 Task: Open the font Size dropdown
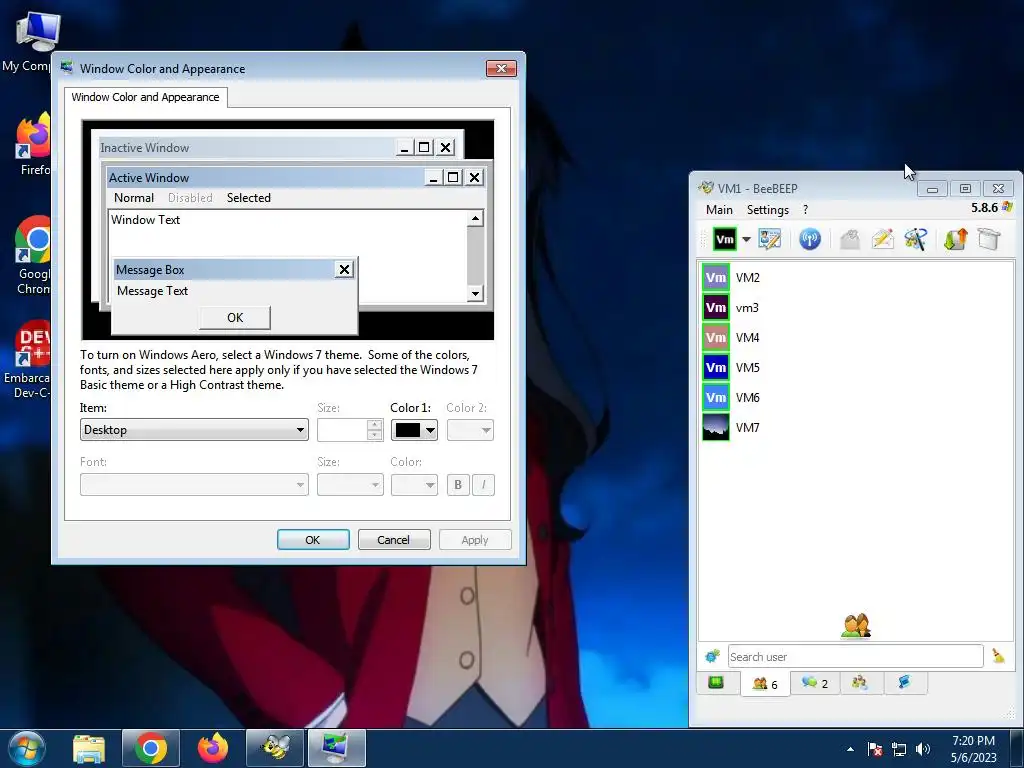click(x=350, y=485)
